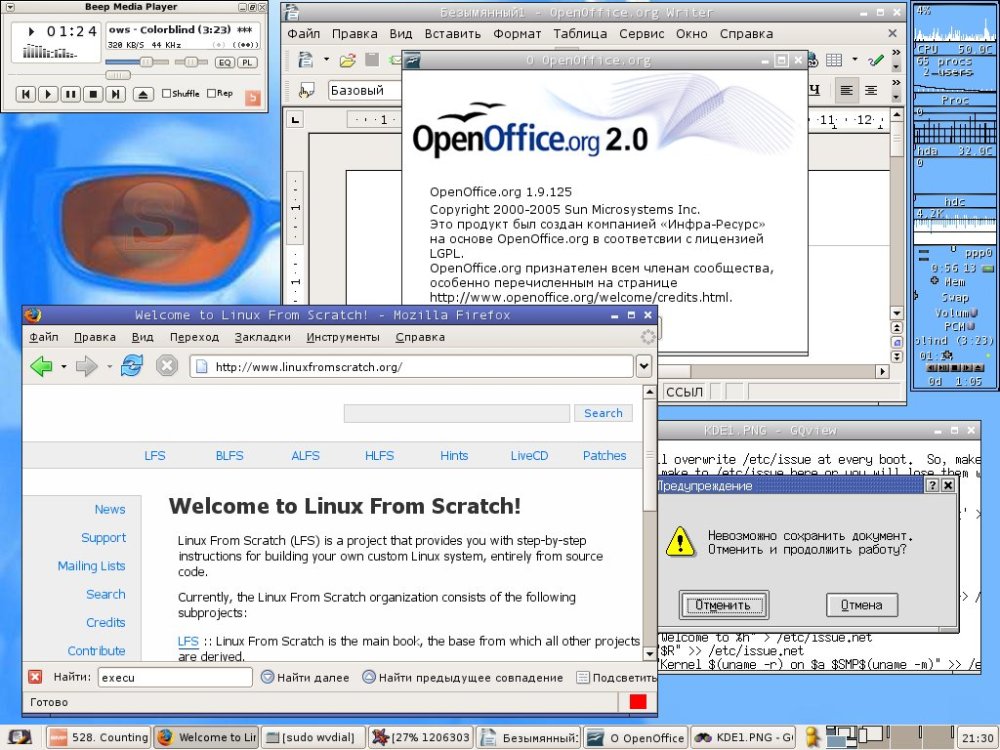Switch to the sudo wvdial taskbar item
This screenshot has height=750, width=1000.
[x=313, y=737]
